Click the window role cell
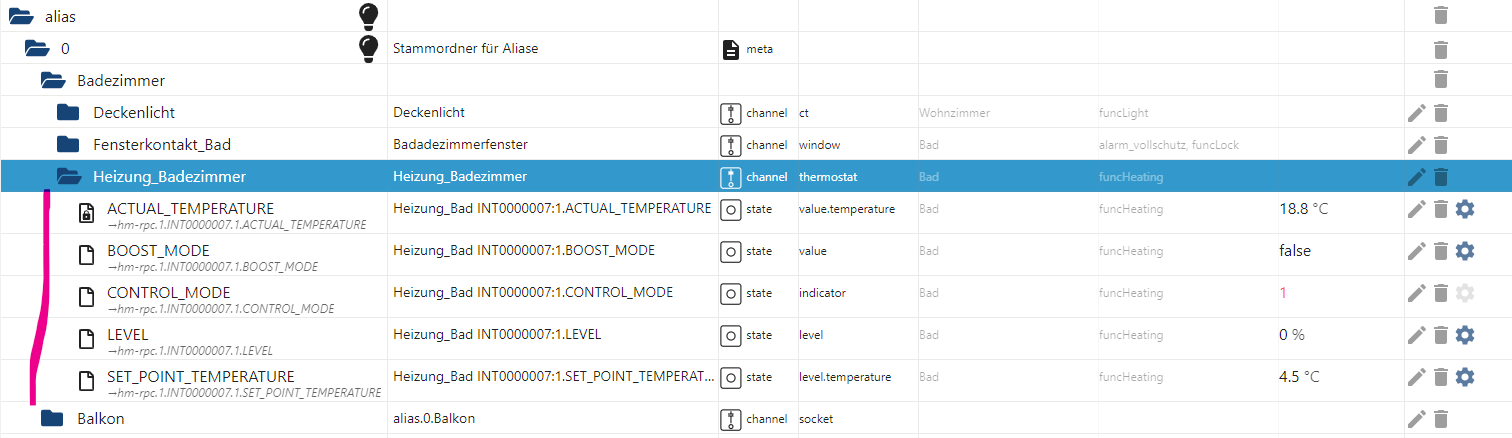The height and width of the screenshot is (438, 1512). pos(820,145)
